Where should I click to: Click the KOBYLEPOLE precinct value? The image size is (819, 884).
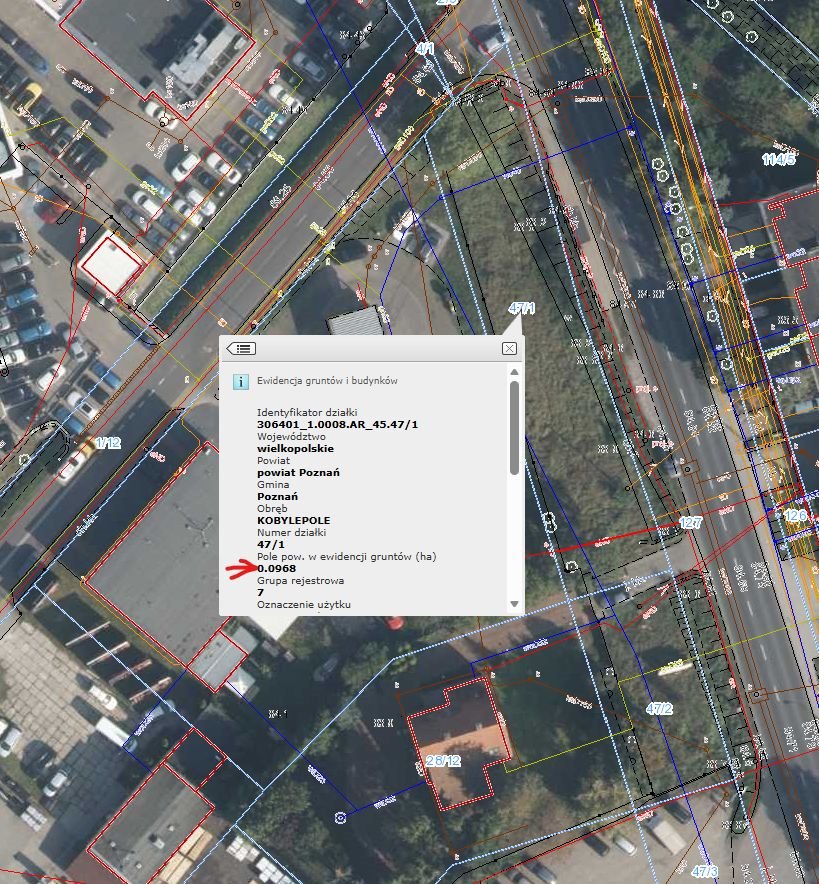coord(293,521)
